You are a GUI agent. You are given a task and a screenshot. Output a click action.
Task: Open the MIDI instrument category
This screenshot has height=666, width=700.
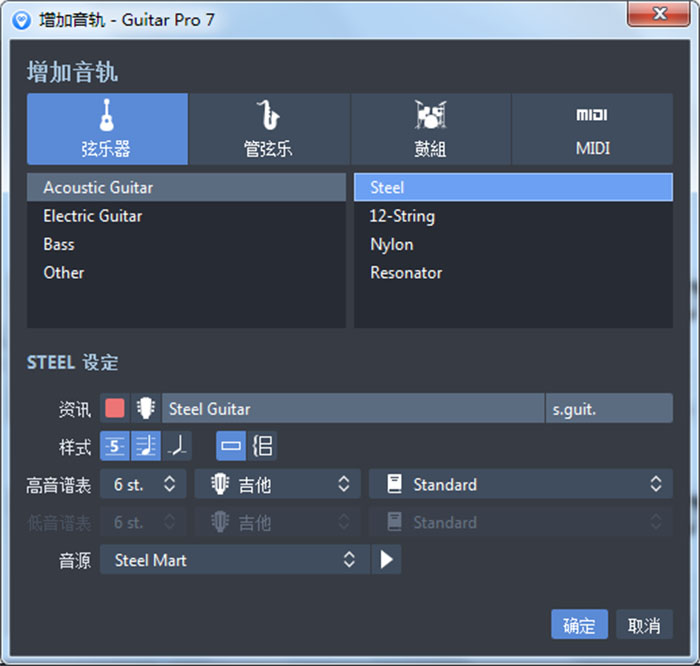point(592,129)
